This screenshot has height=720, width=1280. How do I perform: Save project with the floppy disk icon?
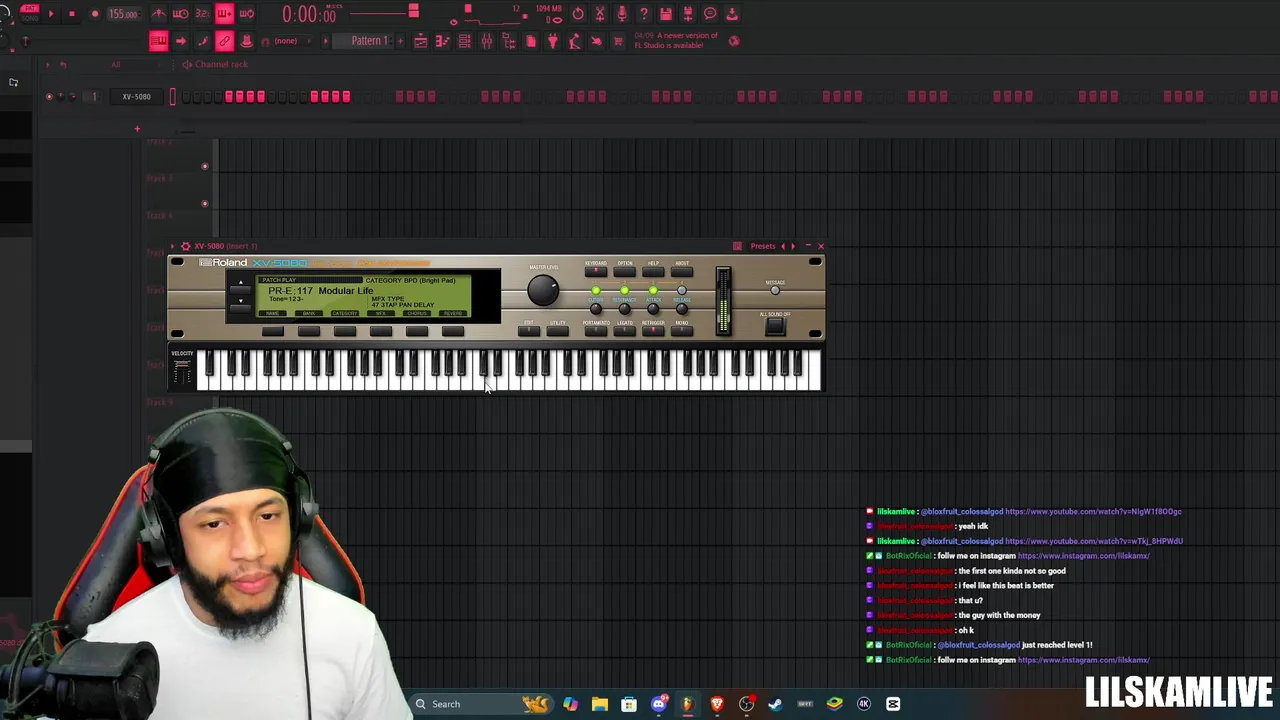pyautogui.click(x=666, y=14)
